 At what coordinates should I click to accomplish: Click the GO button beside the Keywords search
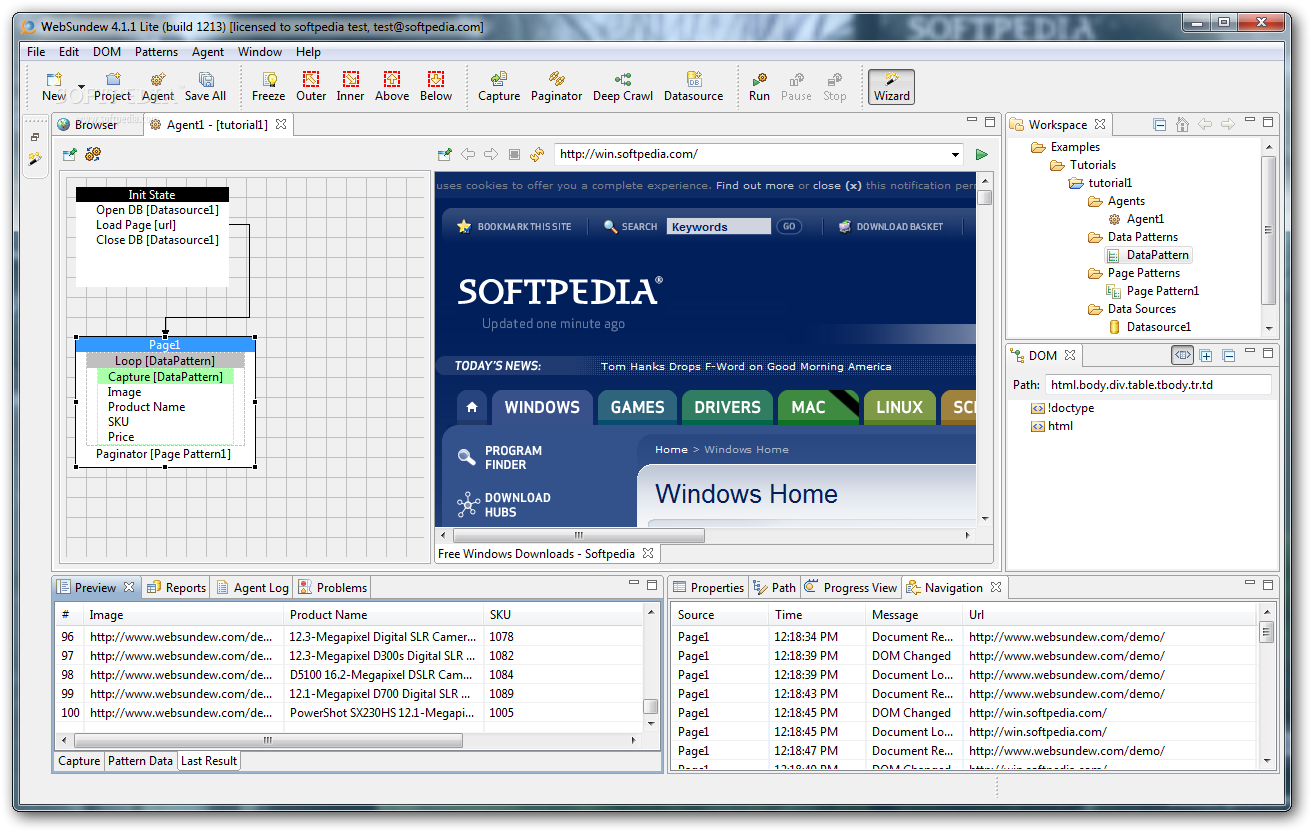789,227
